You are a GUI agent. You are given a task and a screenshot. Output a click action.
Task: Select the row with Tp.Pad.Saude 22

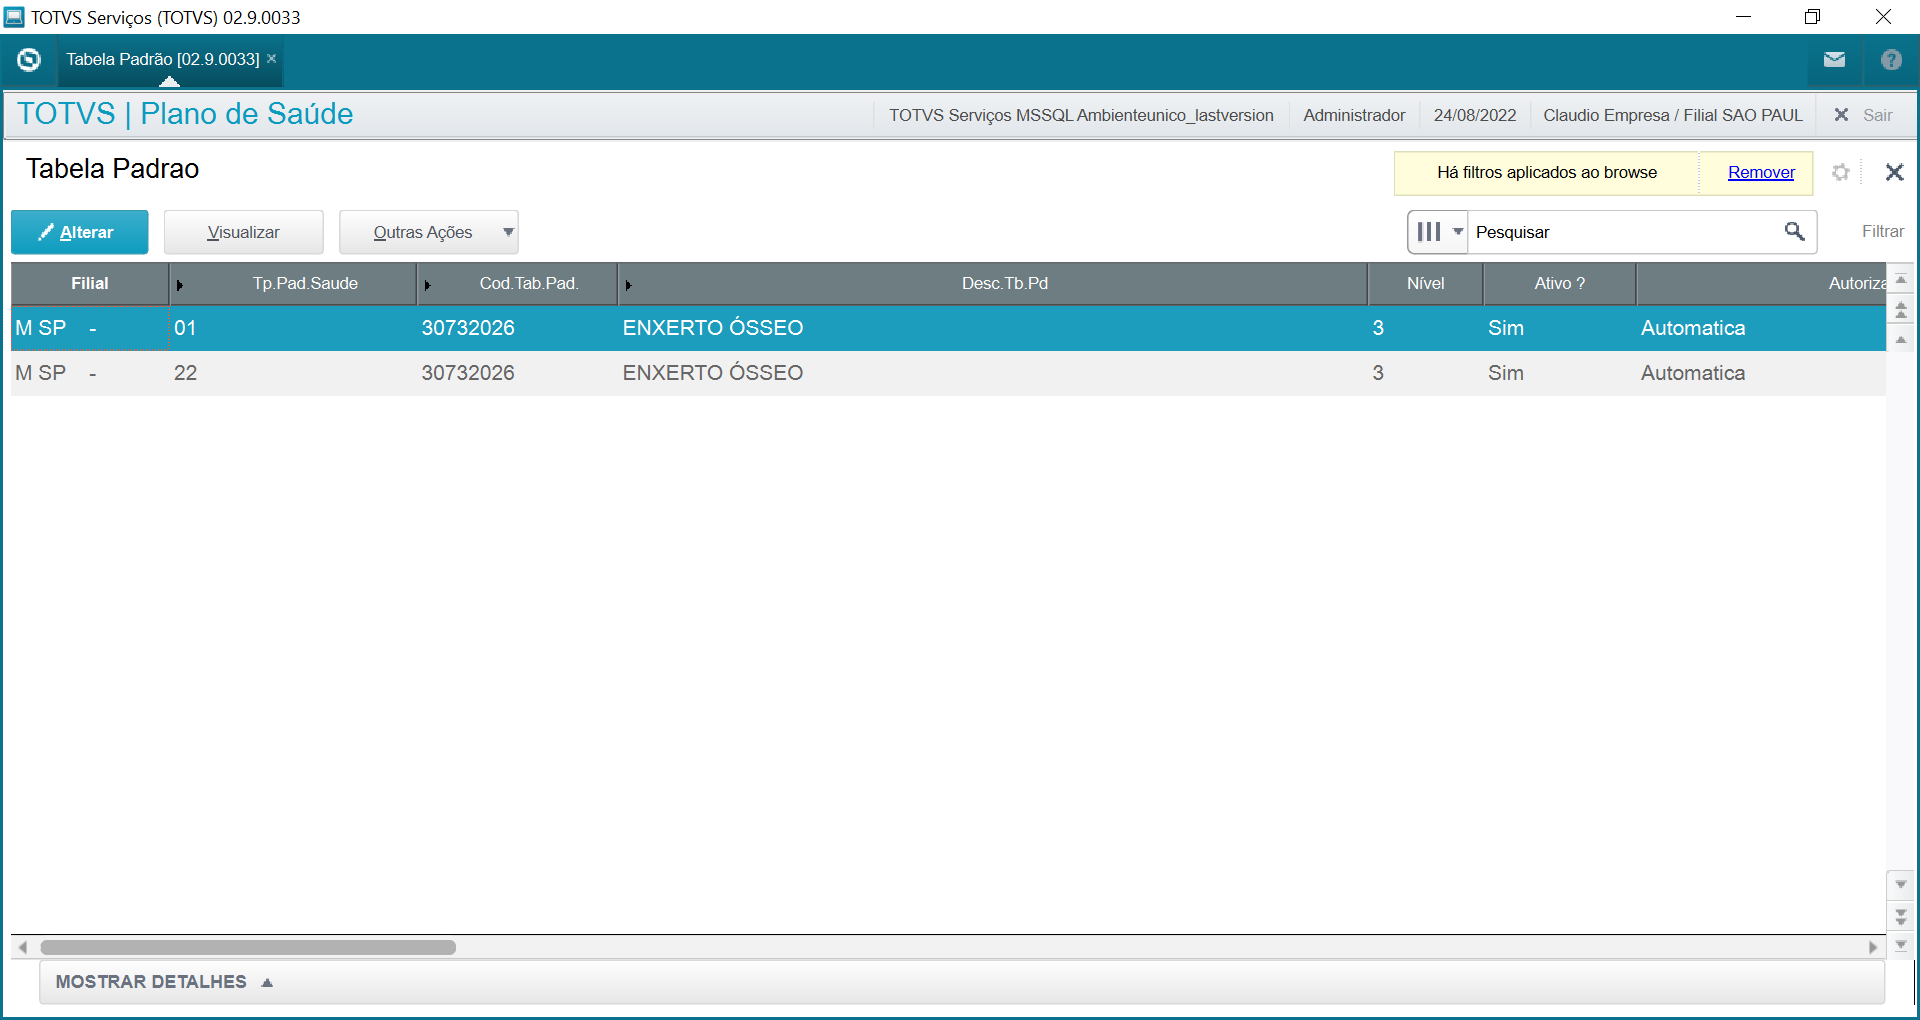point(948,373)
